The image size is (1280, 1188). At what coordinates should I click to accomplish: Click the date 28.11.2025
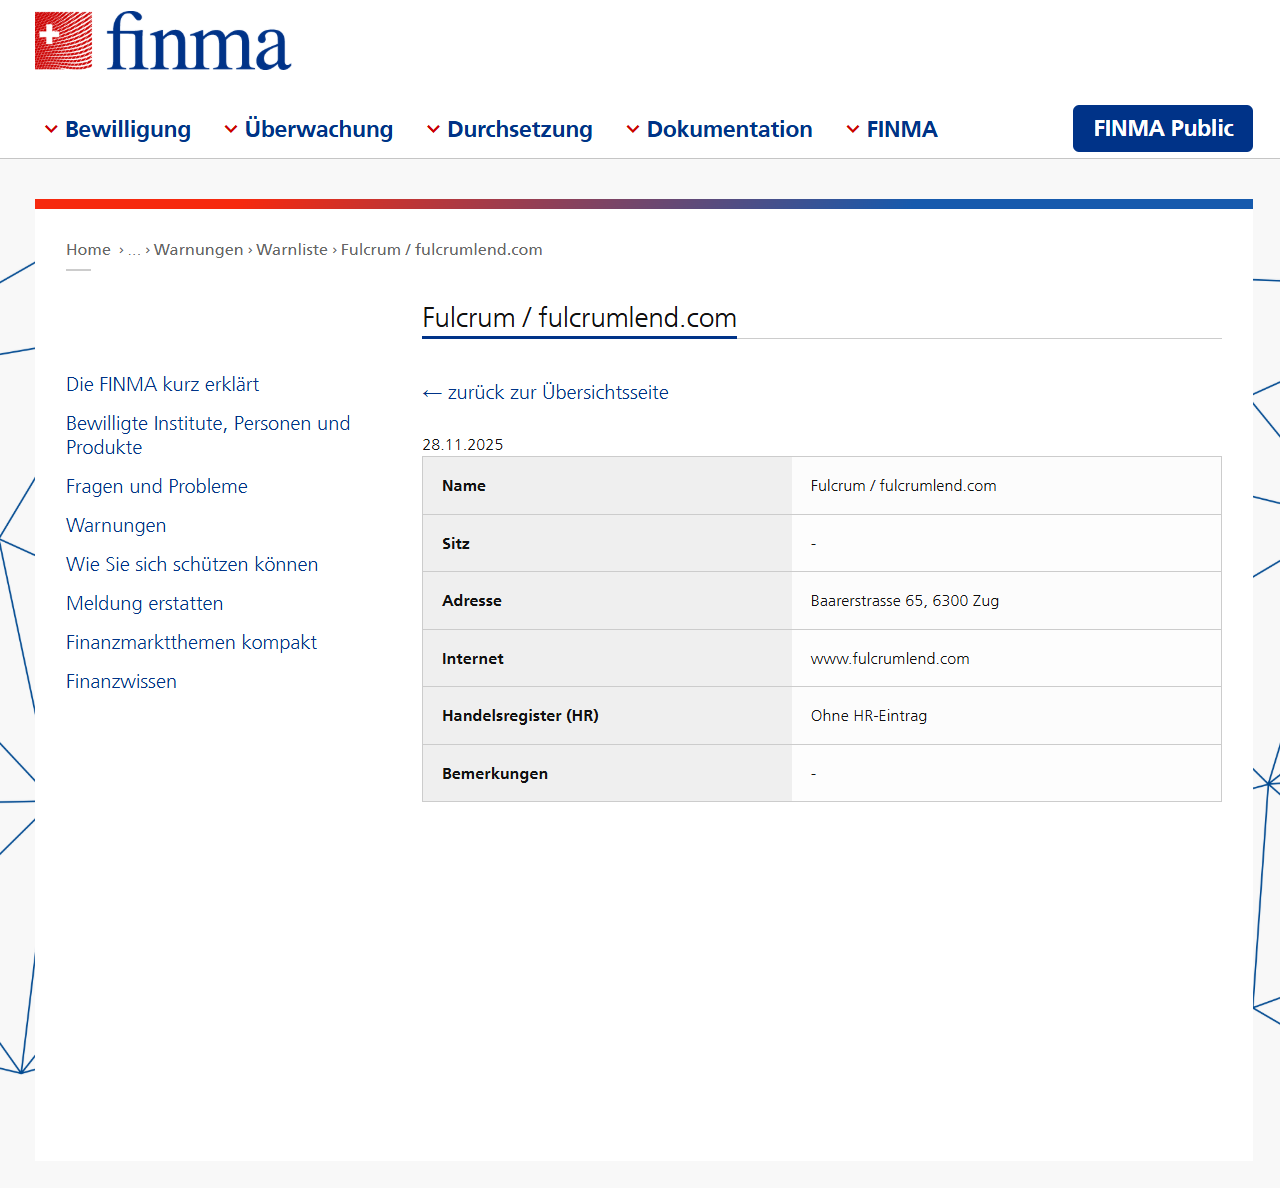pyautogui.click(x=463, y=445)
